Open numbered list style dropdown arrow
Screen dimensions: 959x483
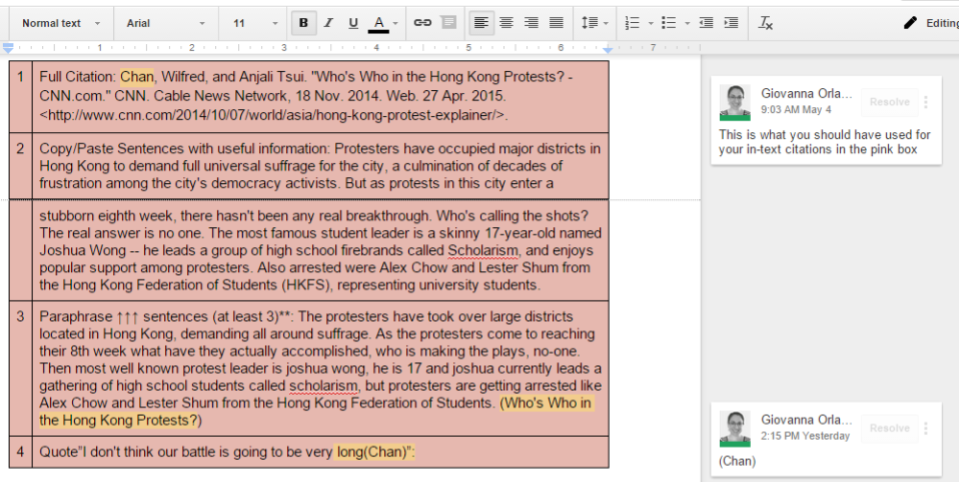(651, 24)
